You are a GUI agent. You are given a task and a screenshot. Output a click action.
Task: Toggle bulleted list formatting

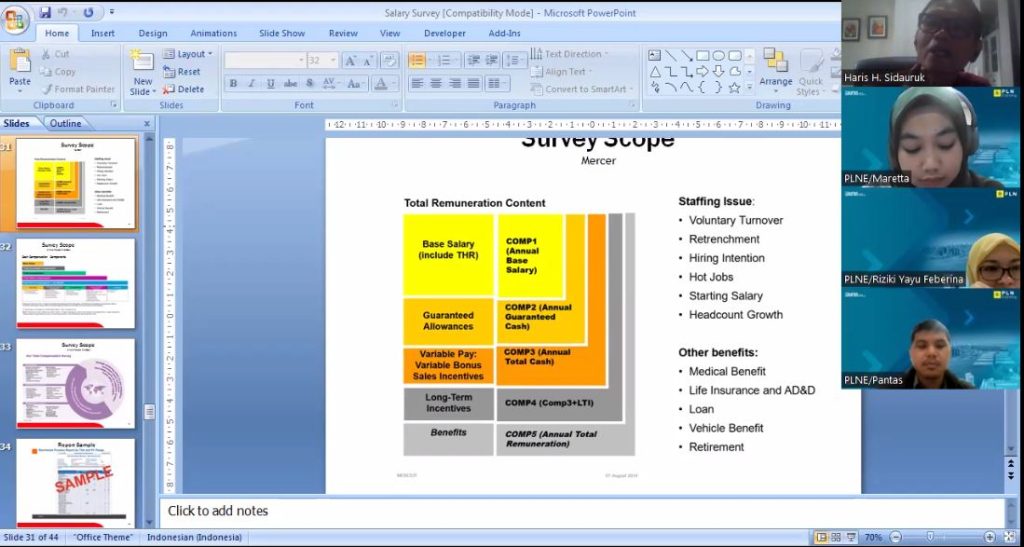tap(417, 60)
